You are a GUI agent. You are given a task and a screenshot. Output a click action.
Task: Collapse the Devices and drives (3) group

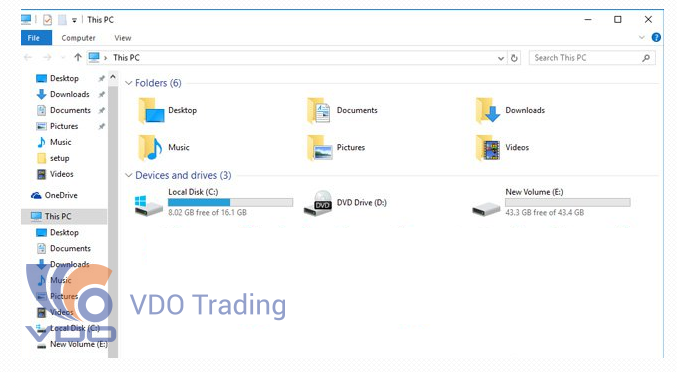[x=128, y=175]
